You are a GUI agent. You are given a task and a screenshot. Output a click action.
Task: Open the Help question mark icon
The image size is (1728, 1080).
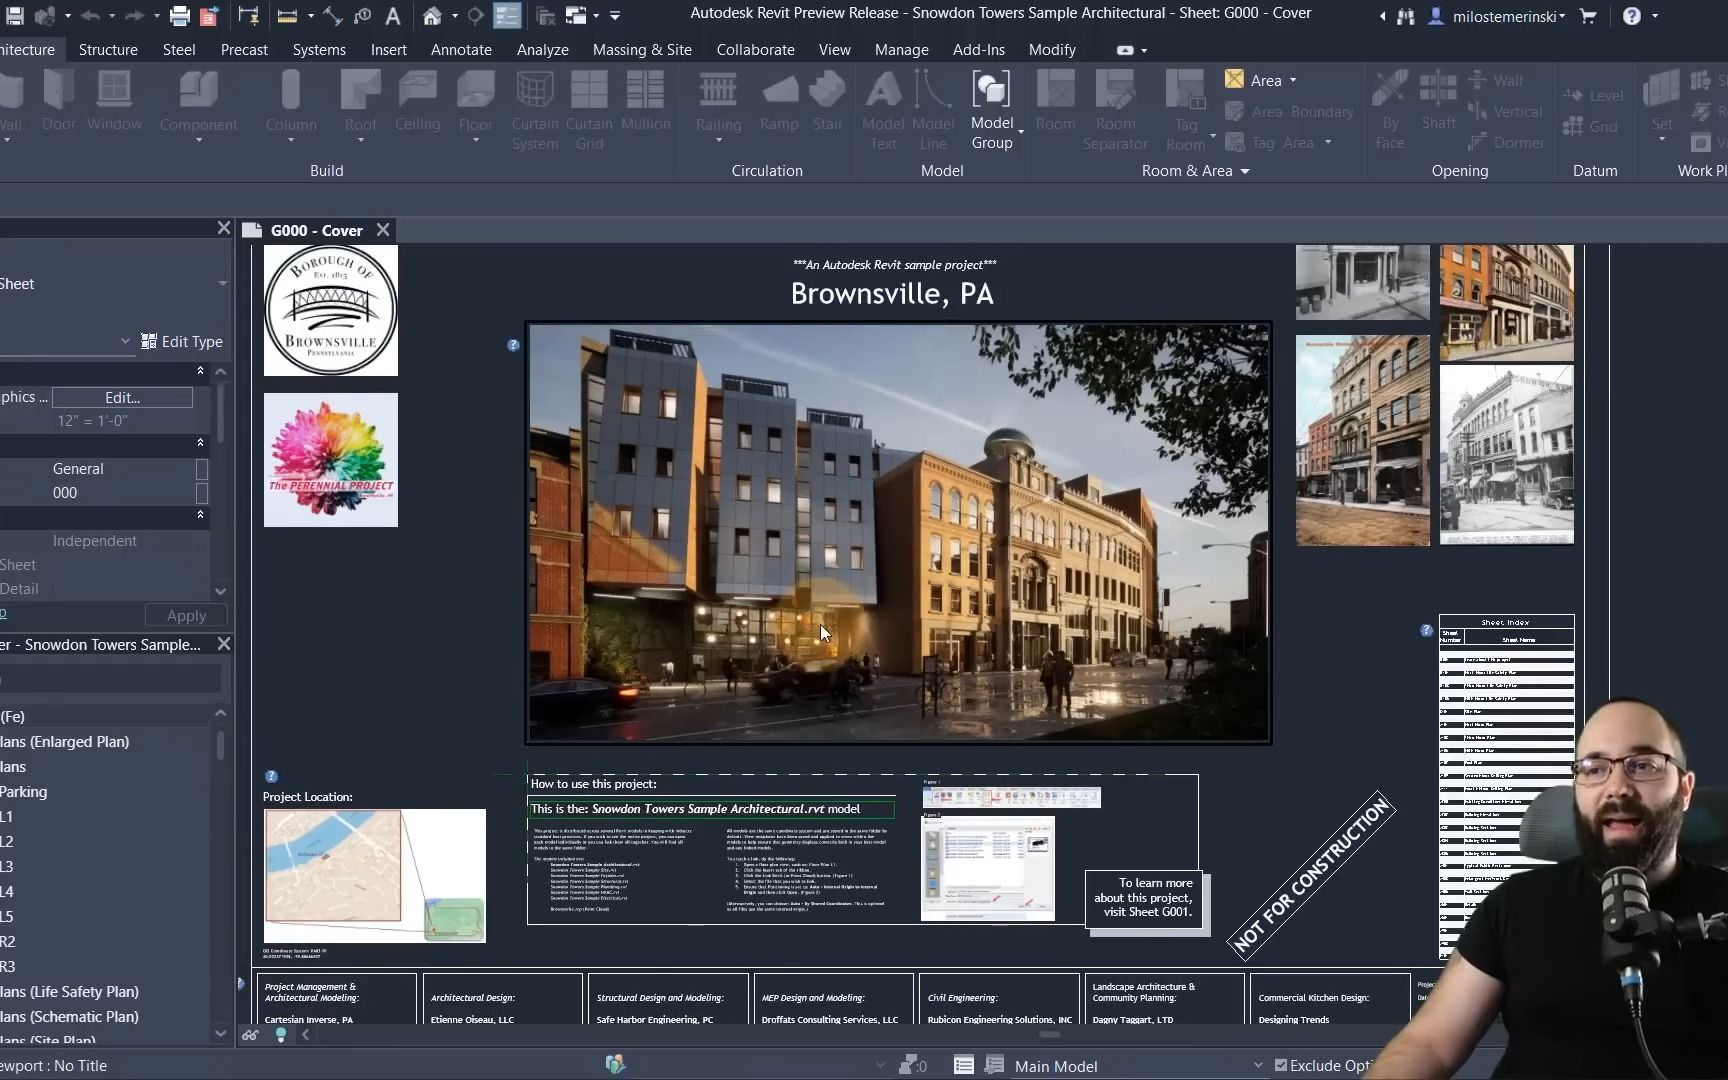coord(1631,15)
